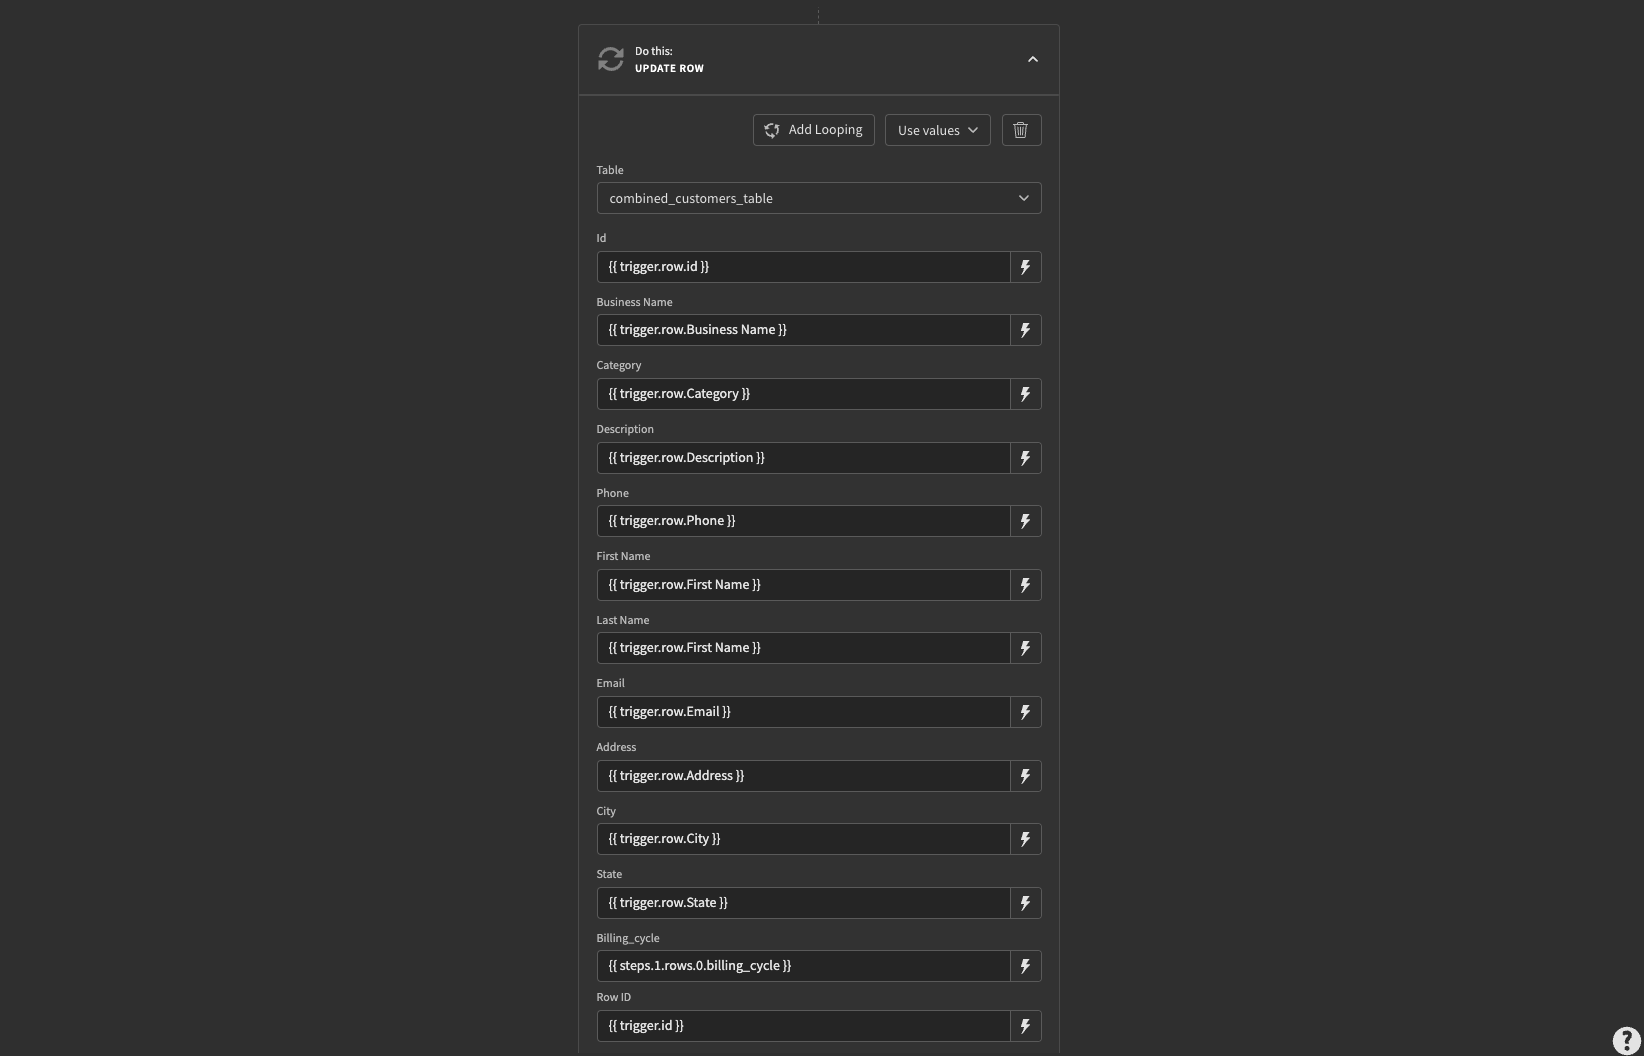Select the Last Name input field
The height and width of the screenshot is (1056, 1644).
click(800, 647)
